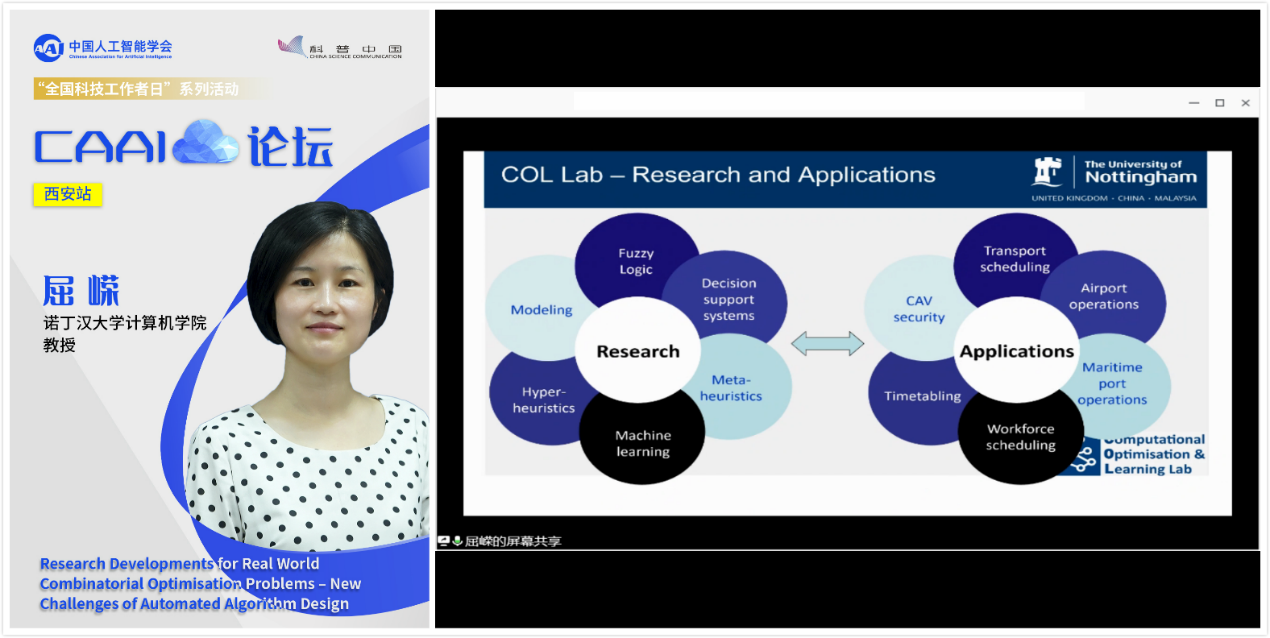
Task: Click the Airport operations bubble
Action: tap(1105, 295)
